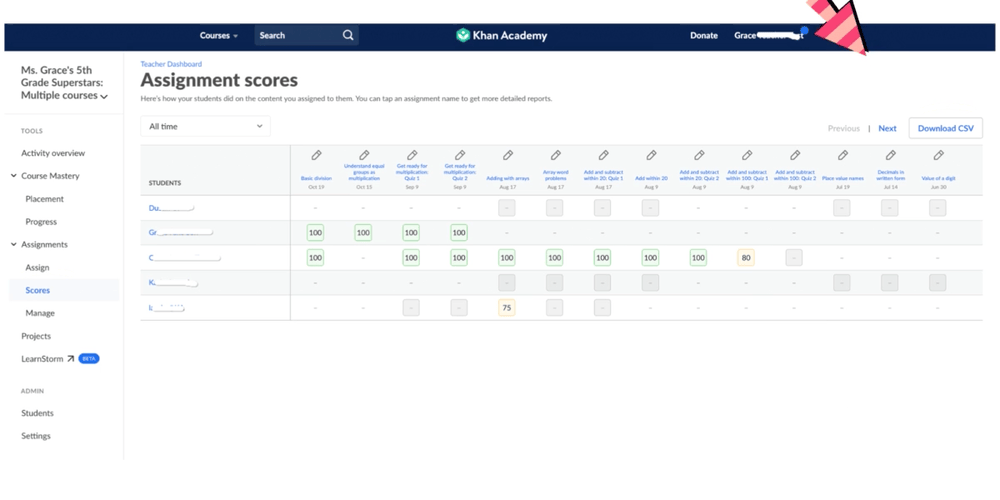Open the Array word problems assignment link

(555, 175)
